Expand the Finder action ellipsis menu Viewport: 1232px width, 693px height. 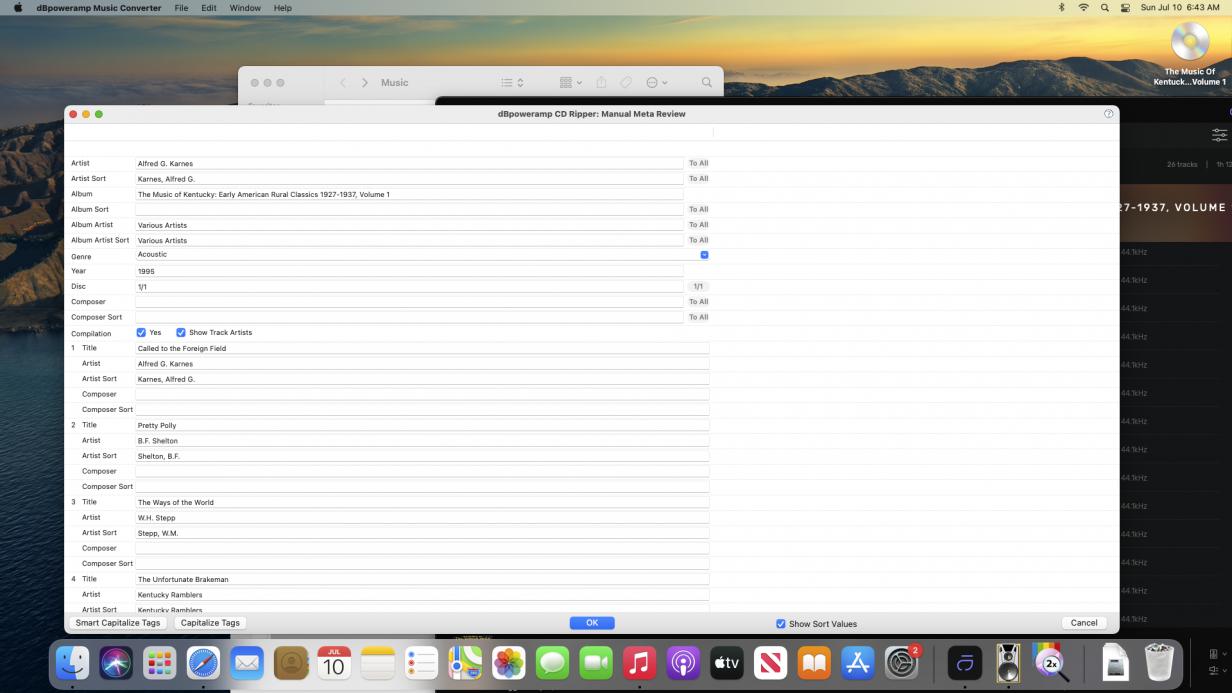click(657, 83)
